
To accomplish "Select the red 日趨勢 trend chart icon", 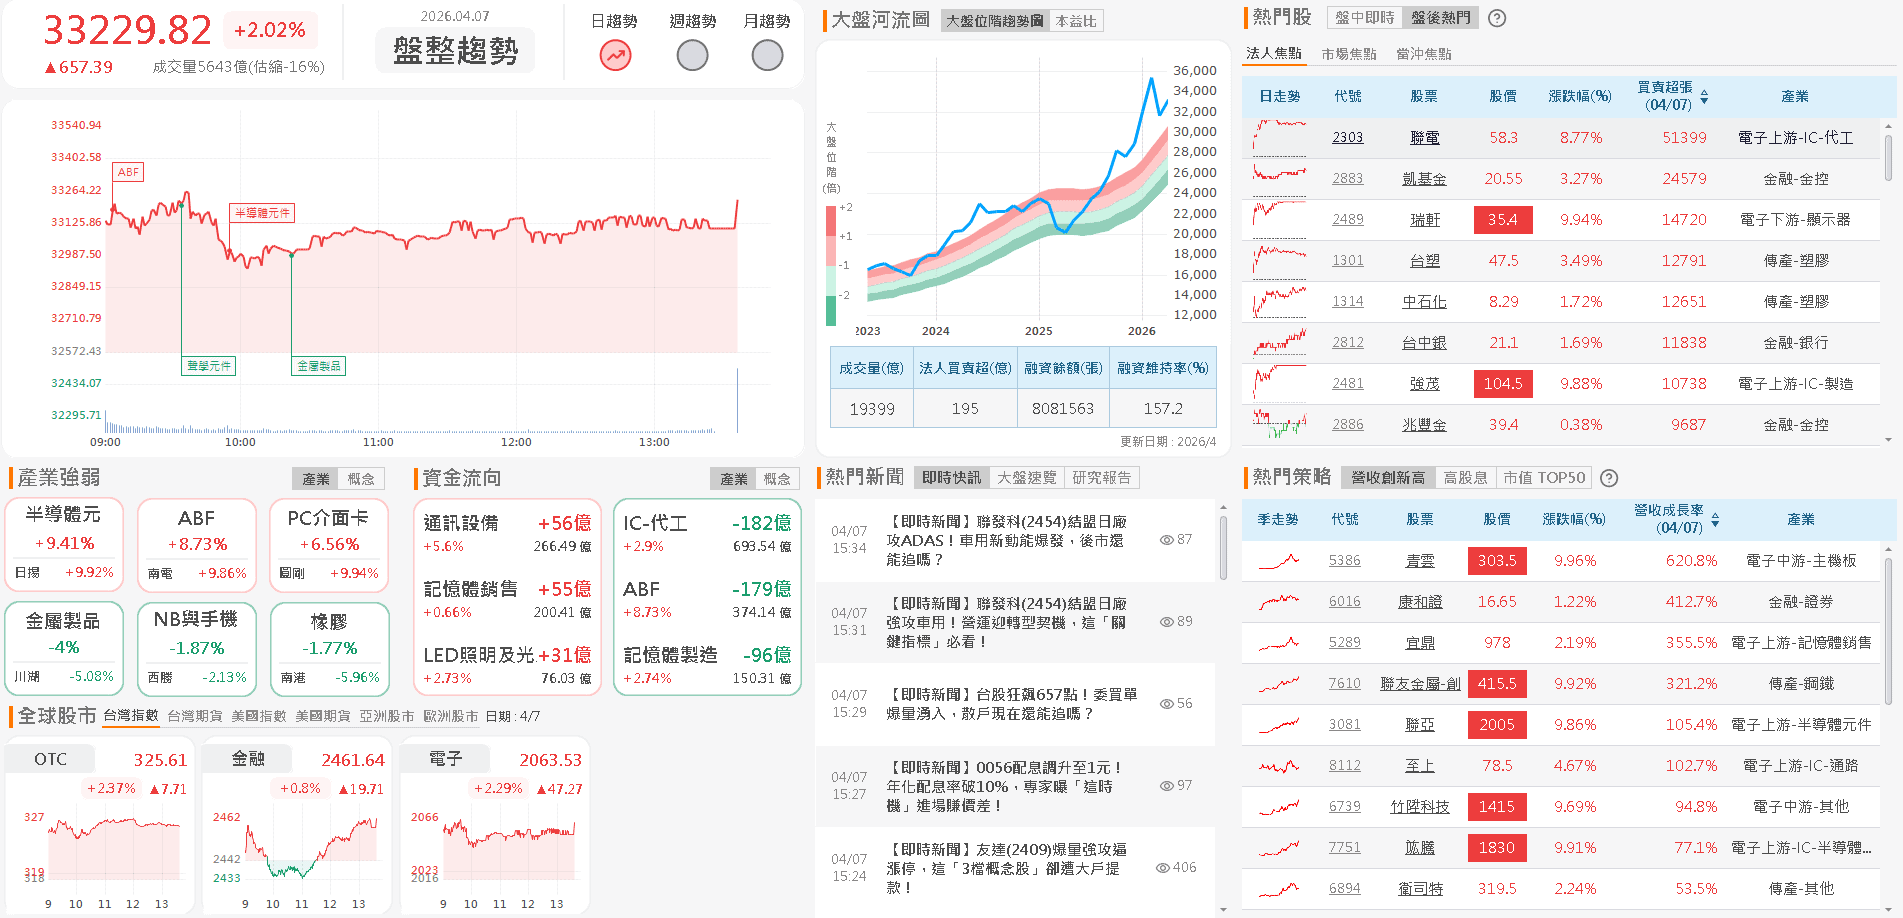I will [614, 56].
